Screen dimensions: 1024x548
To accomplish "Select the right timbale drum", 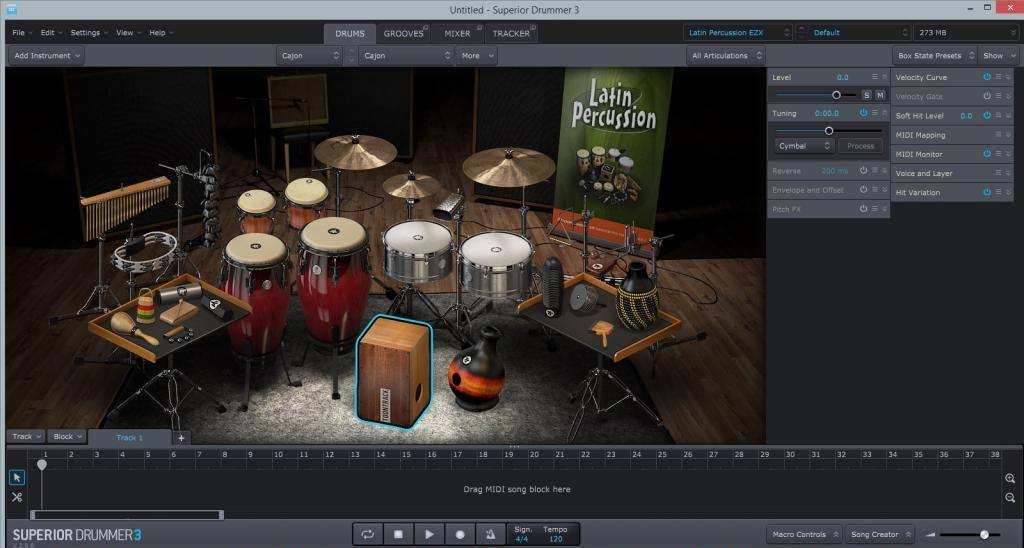I will 496,264.
